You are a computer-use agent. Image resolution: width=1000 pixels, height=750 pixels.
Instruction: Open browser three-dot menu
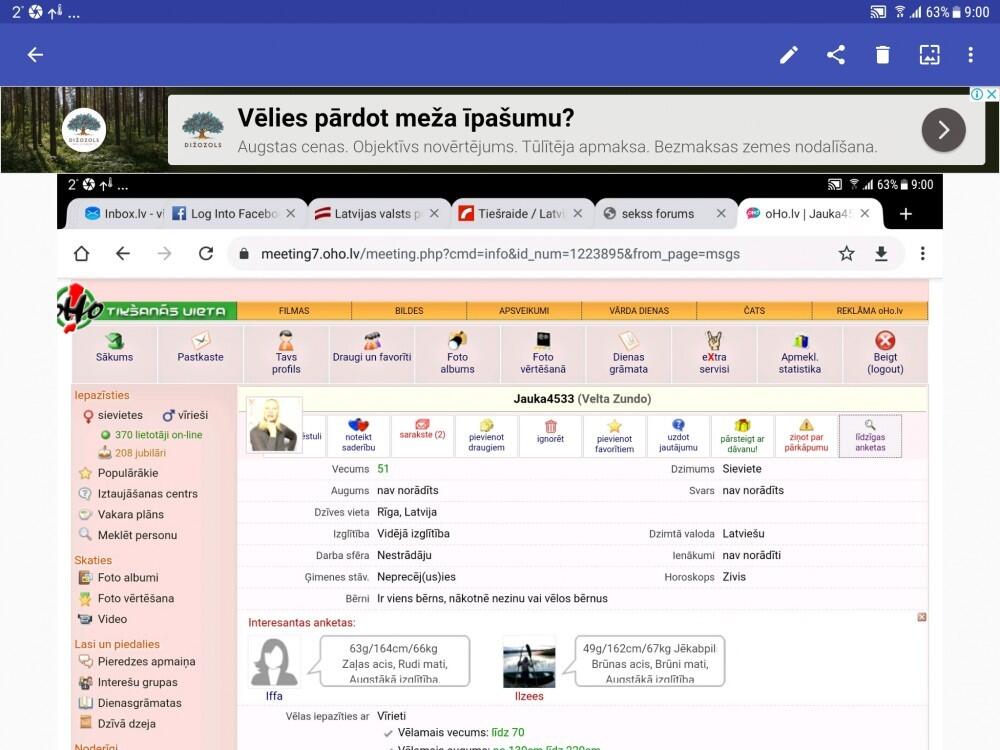click(922, 254)
